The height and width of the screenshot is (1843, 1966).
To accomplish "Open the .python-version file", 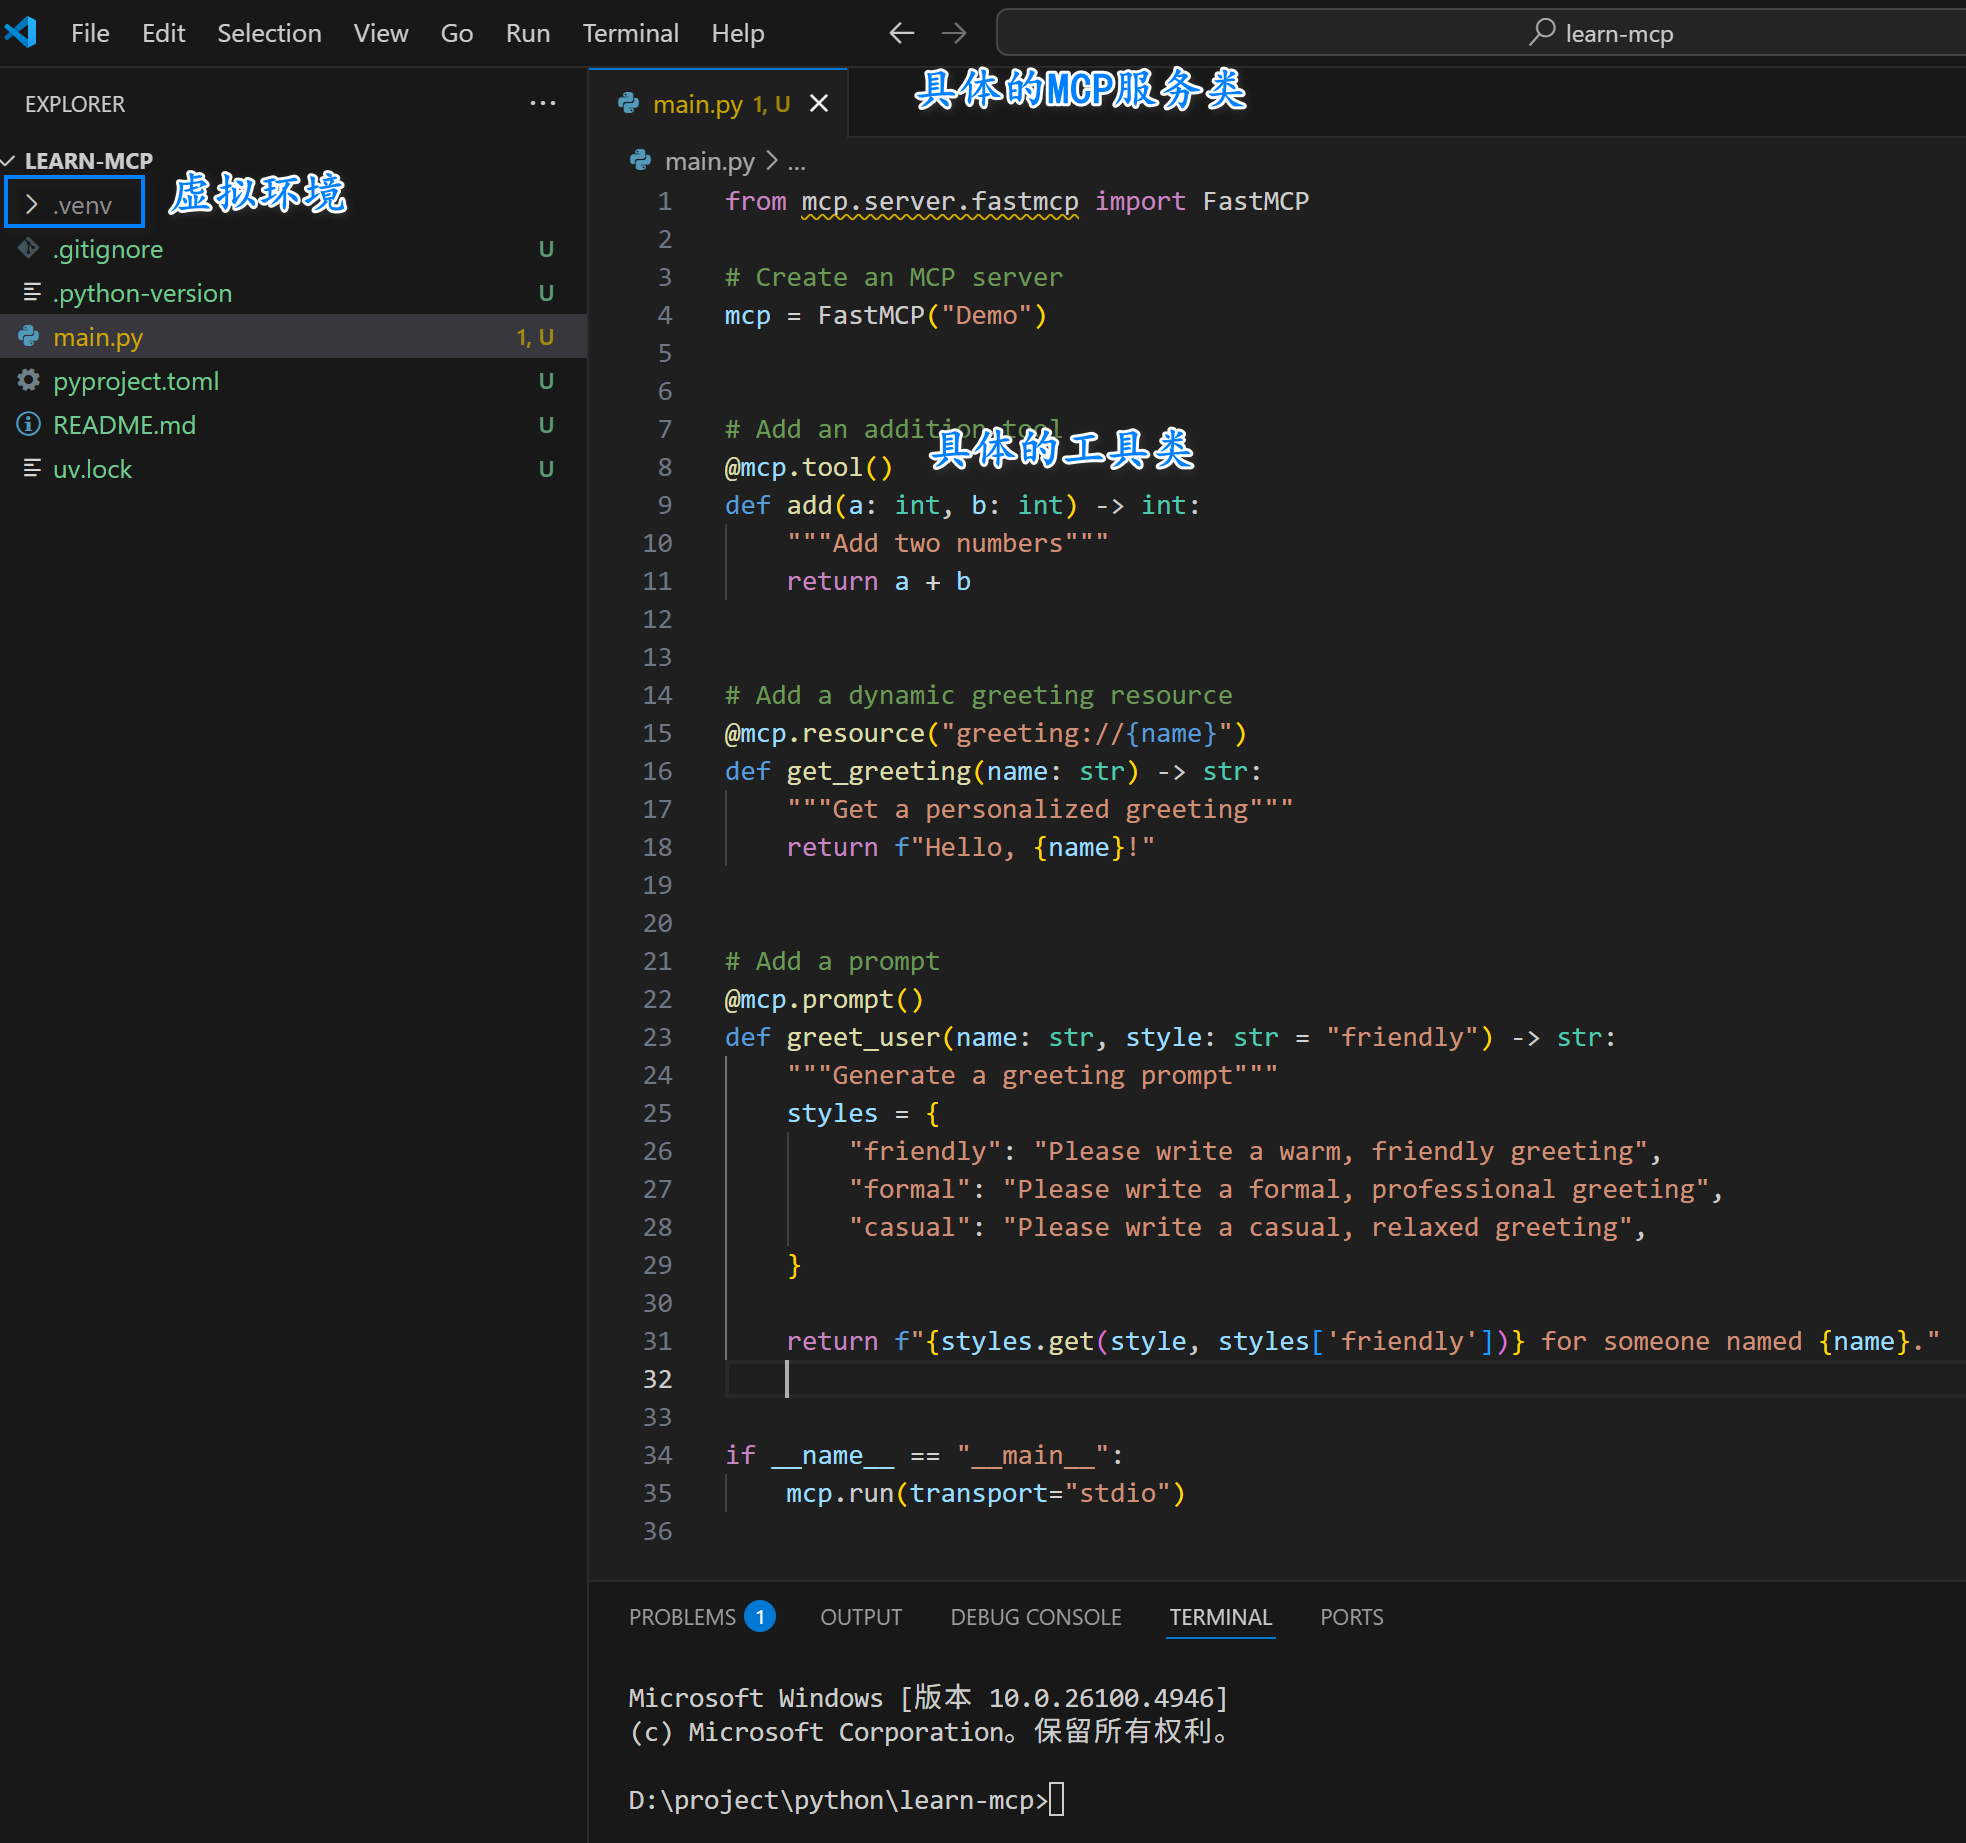I will click(142, 293).
